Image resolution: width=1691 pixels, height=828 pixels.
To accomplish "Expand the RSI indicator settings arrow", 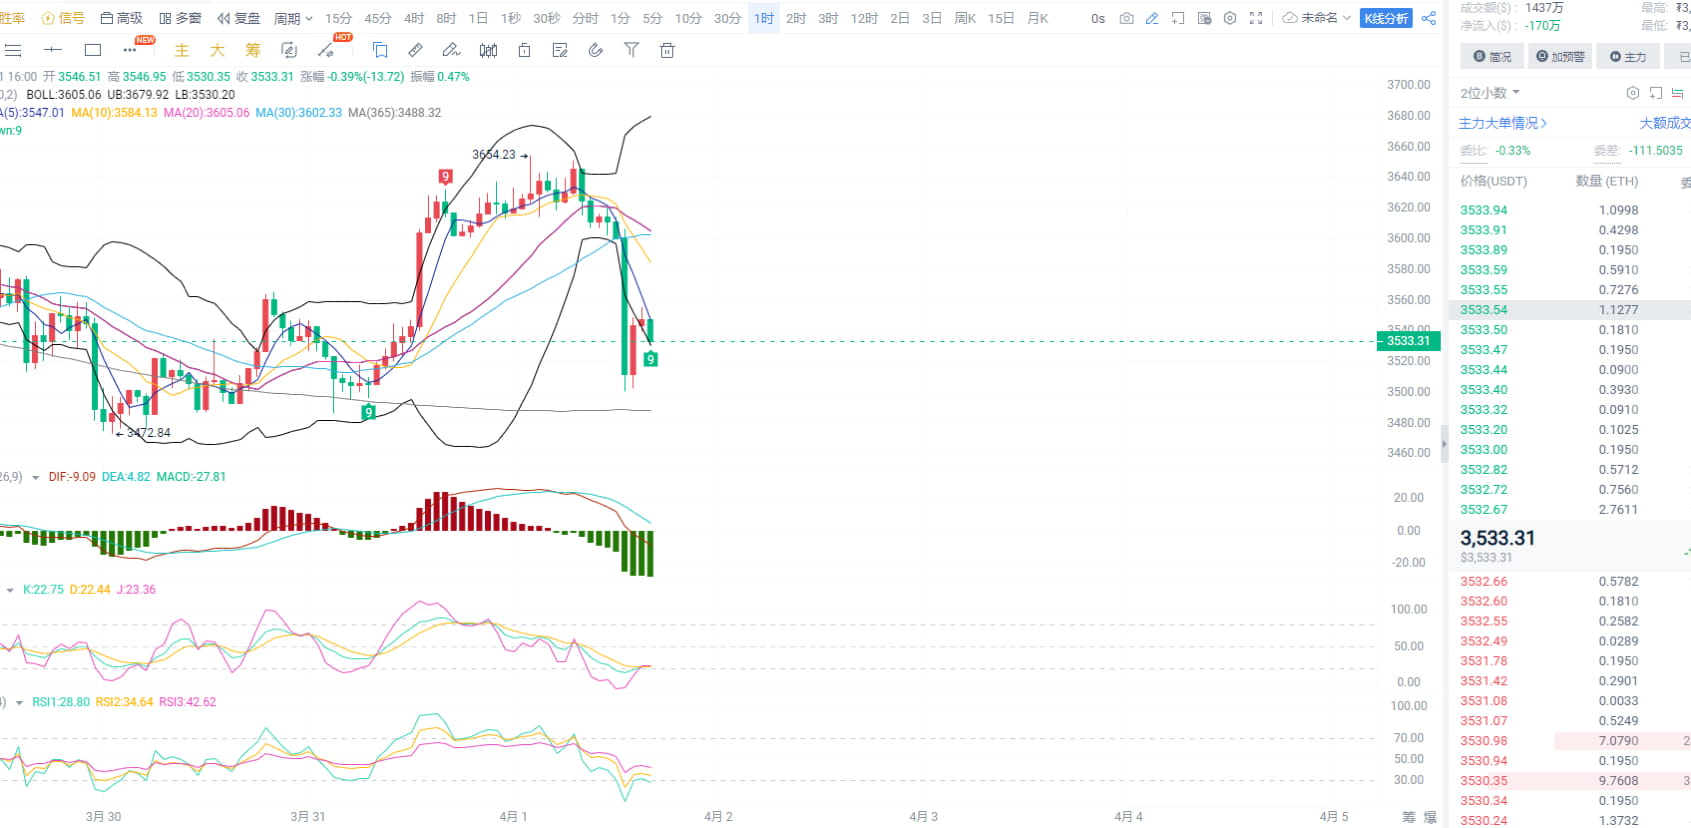I will [19, 702].
